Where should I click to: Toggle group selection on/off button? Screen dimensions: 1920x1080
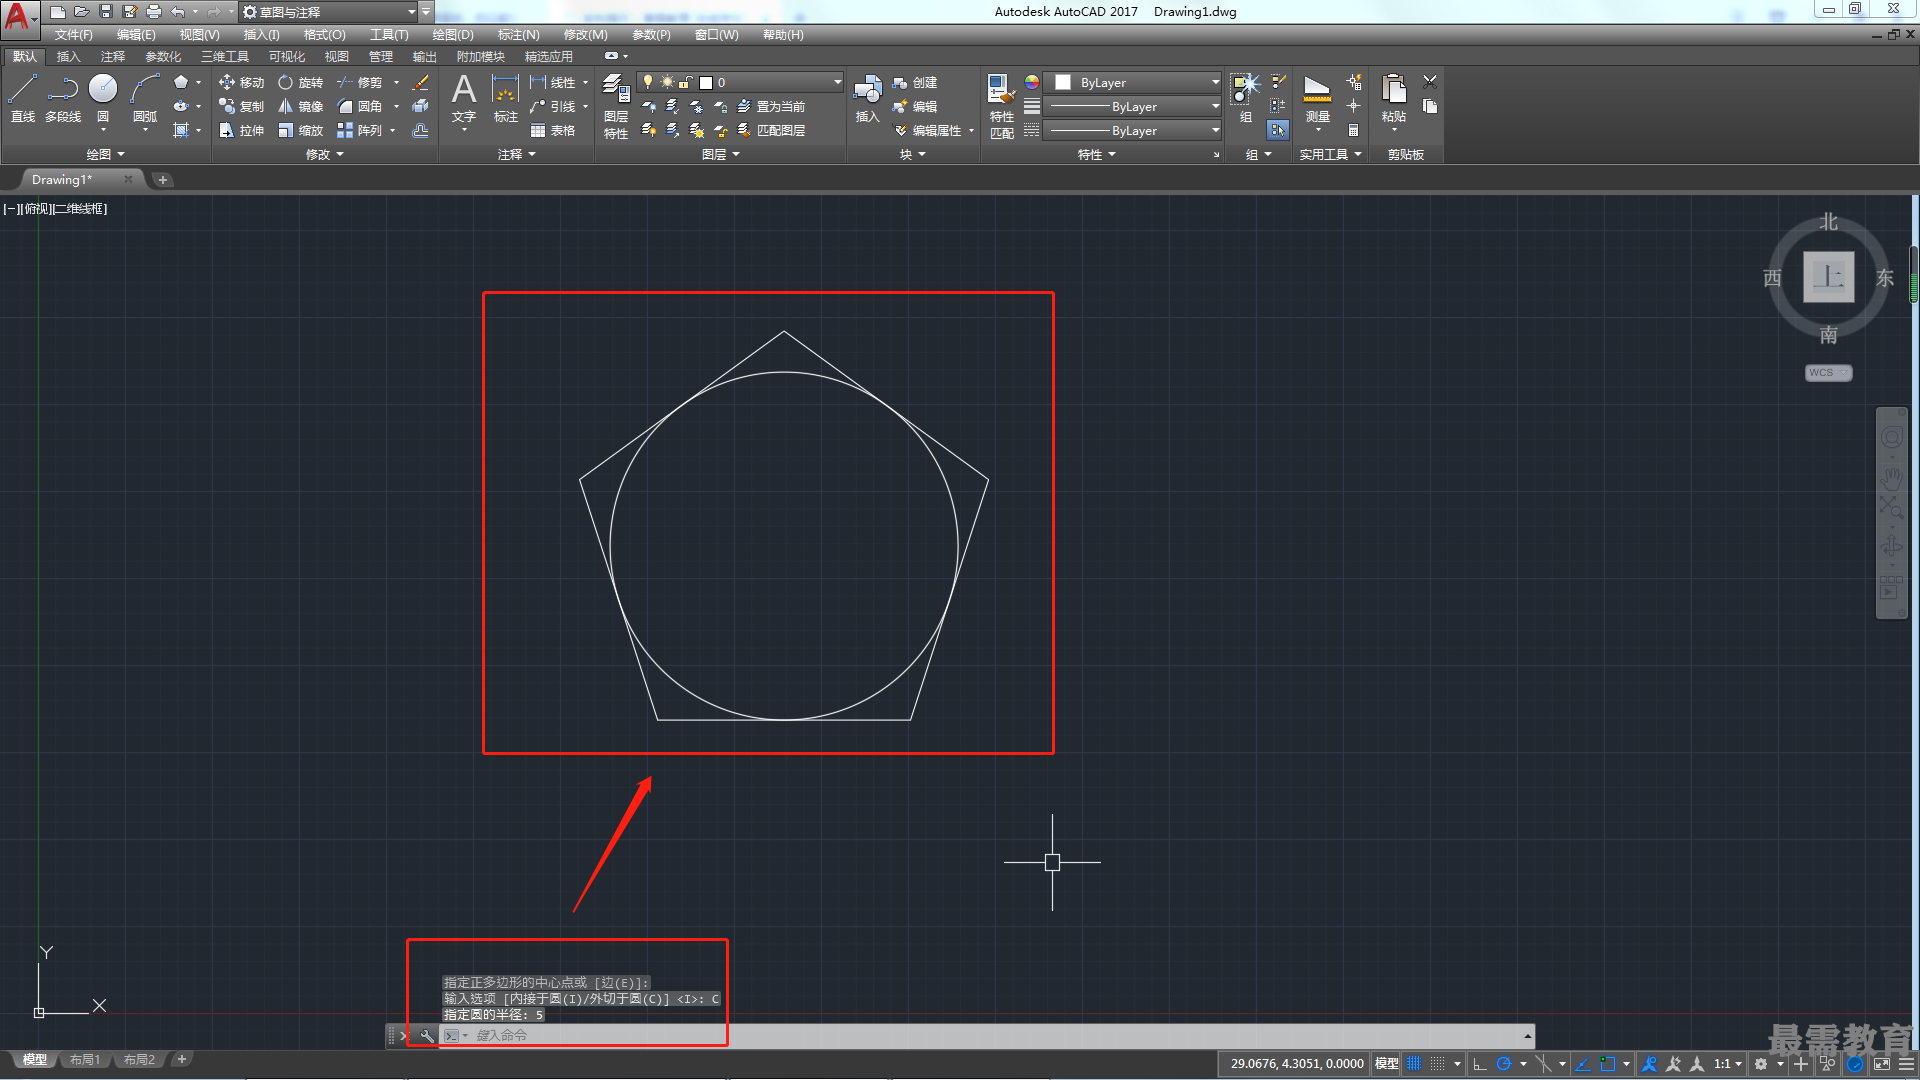pos(1278,130)
